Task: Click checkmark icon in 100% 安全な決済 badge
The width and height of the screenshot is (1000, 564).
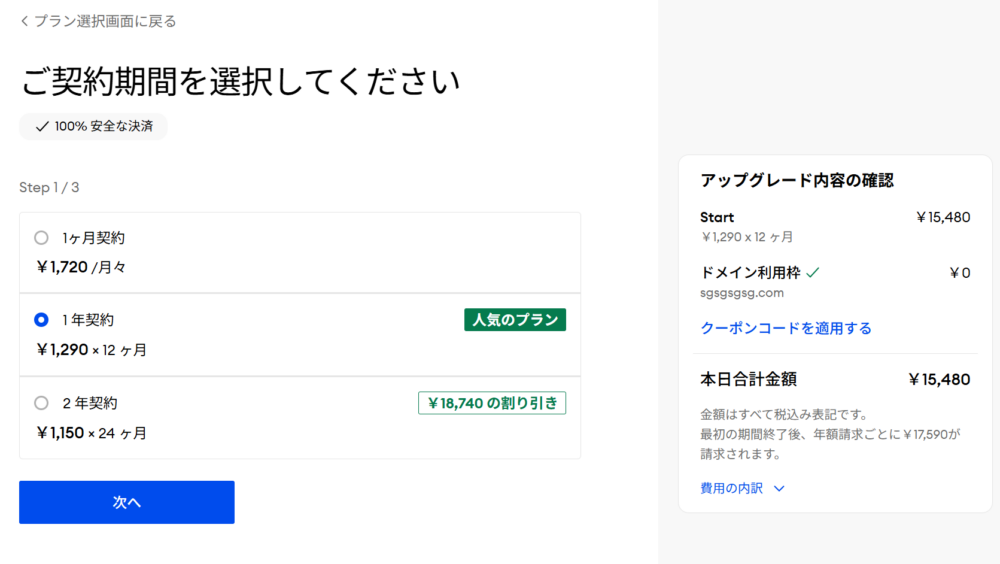Action: click(x=41, y=127)
